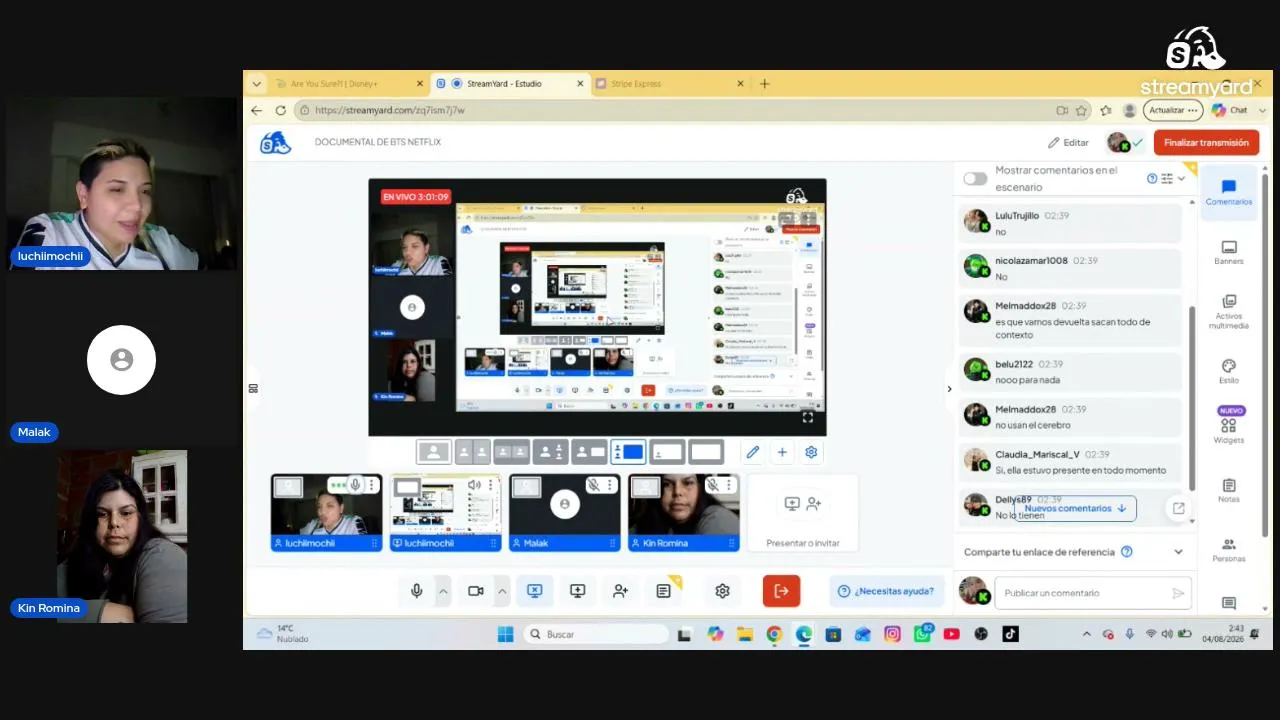Collapse the right comments panel arrow
This screenshot has height=720, width=1280.
point(949,389)
